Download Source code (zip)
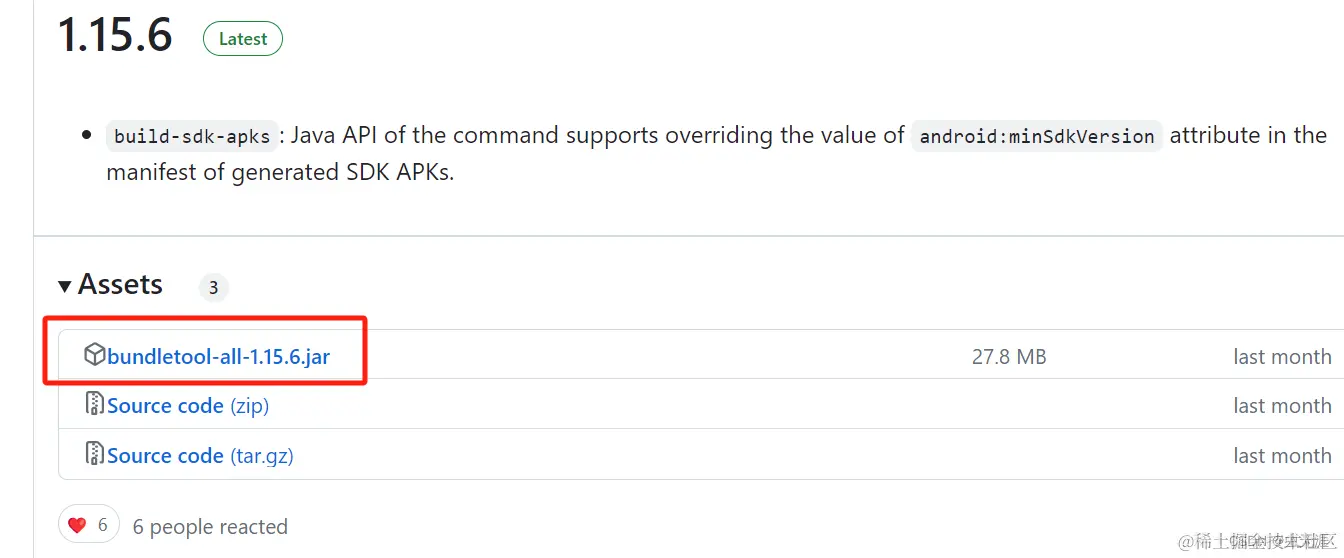Image resolution: width=1344 pixels, height=558 pixels. 188,405
